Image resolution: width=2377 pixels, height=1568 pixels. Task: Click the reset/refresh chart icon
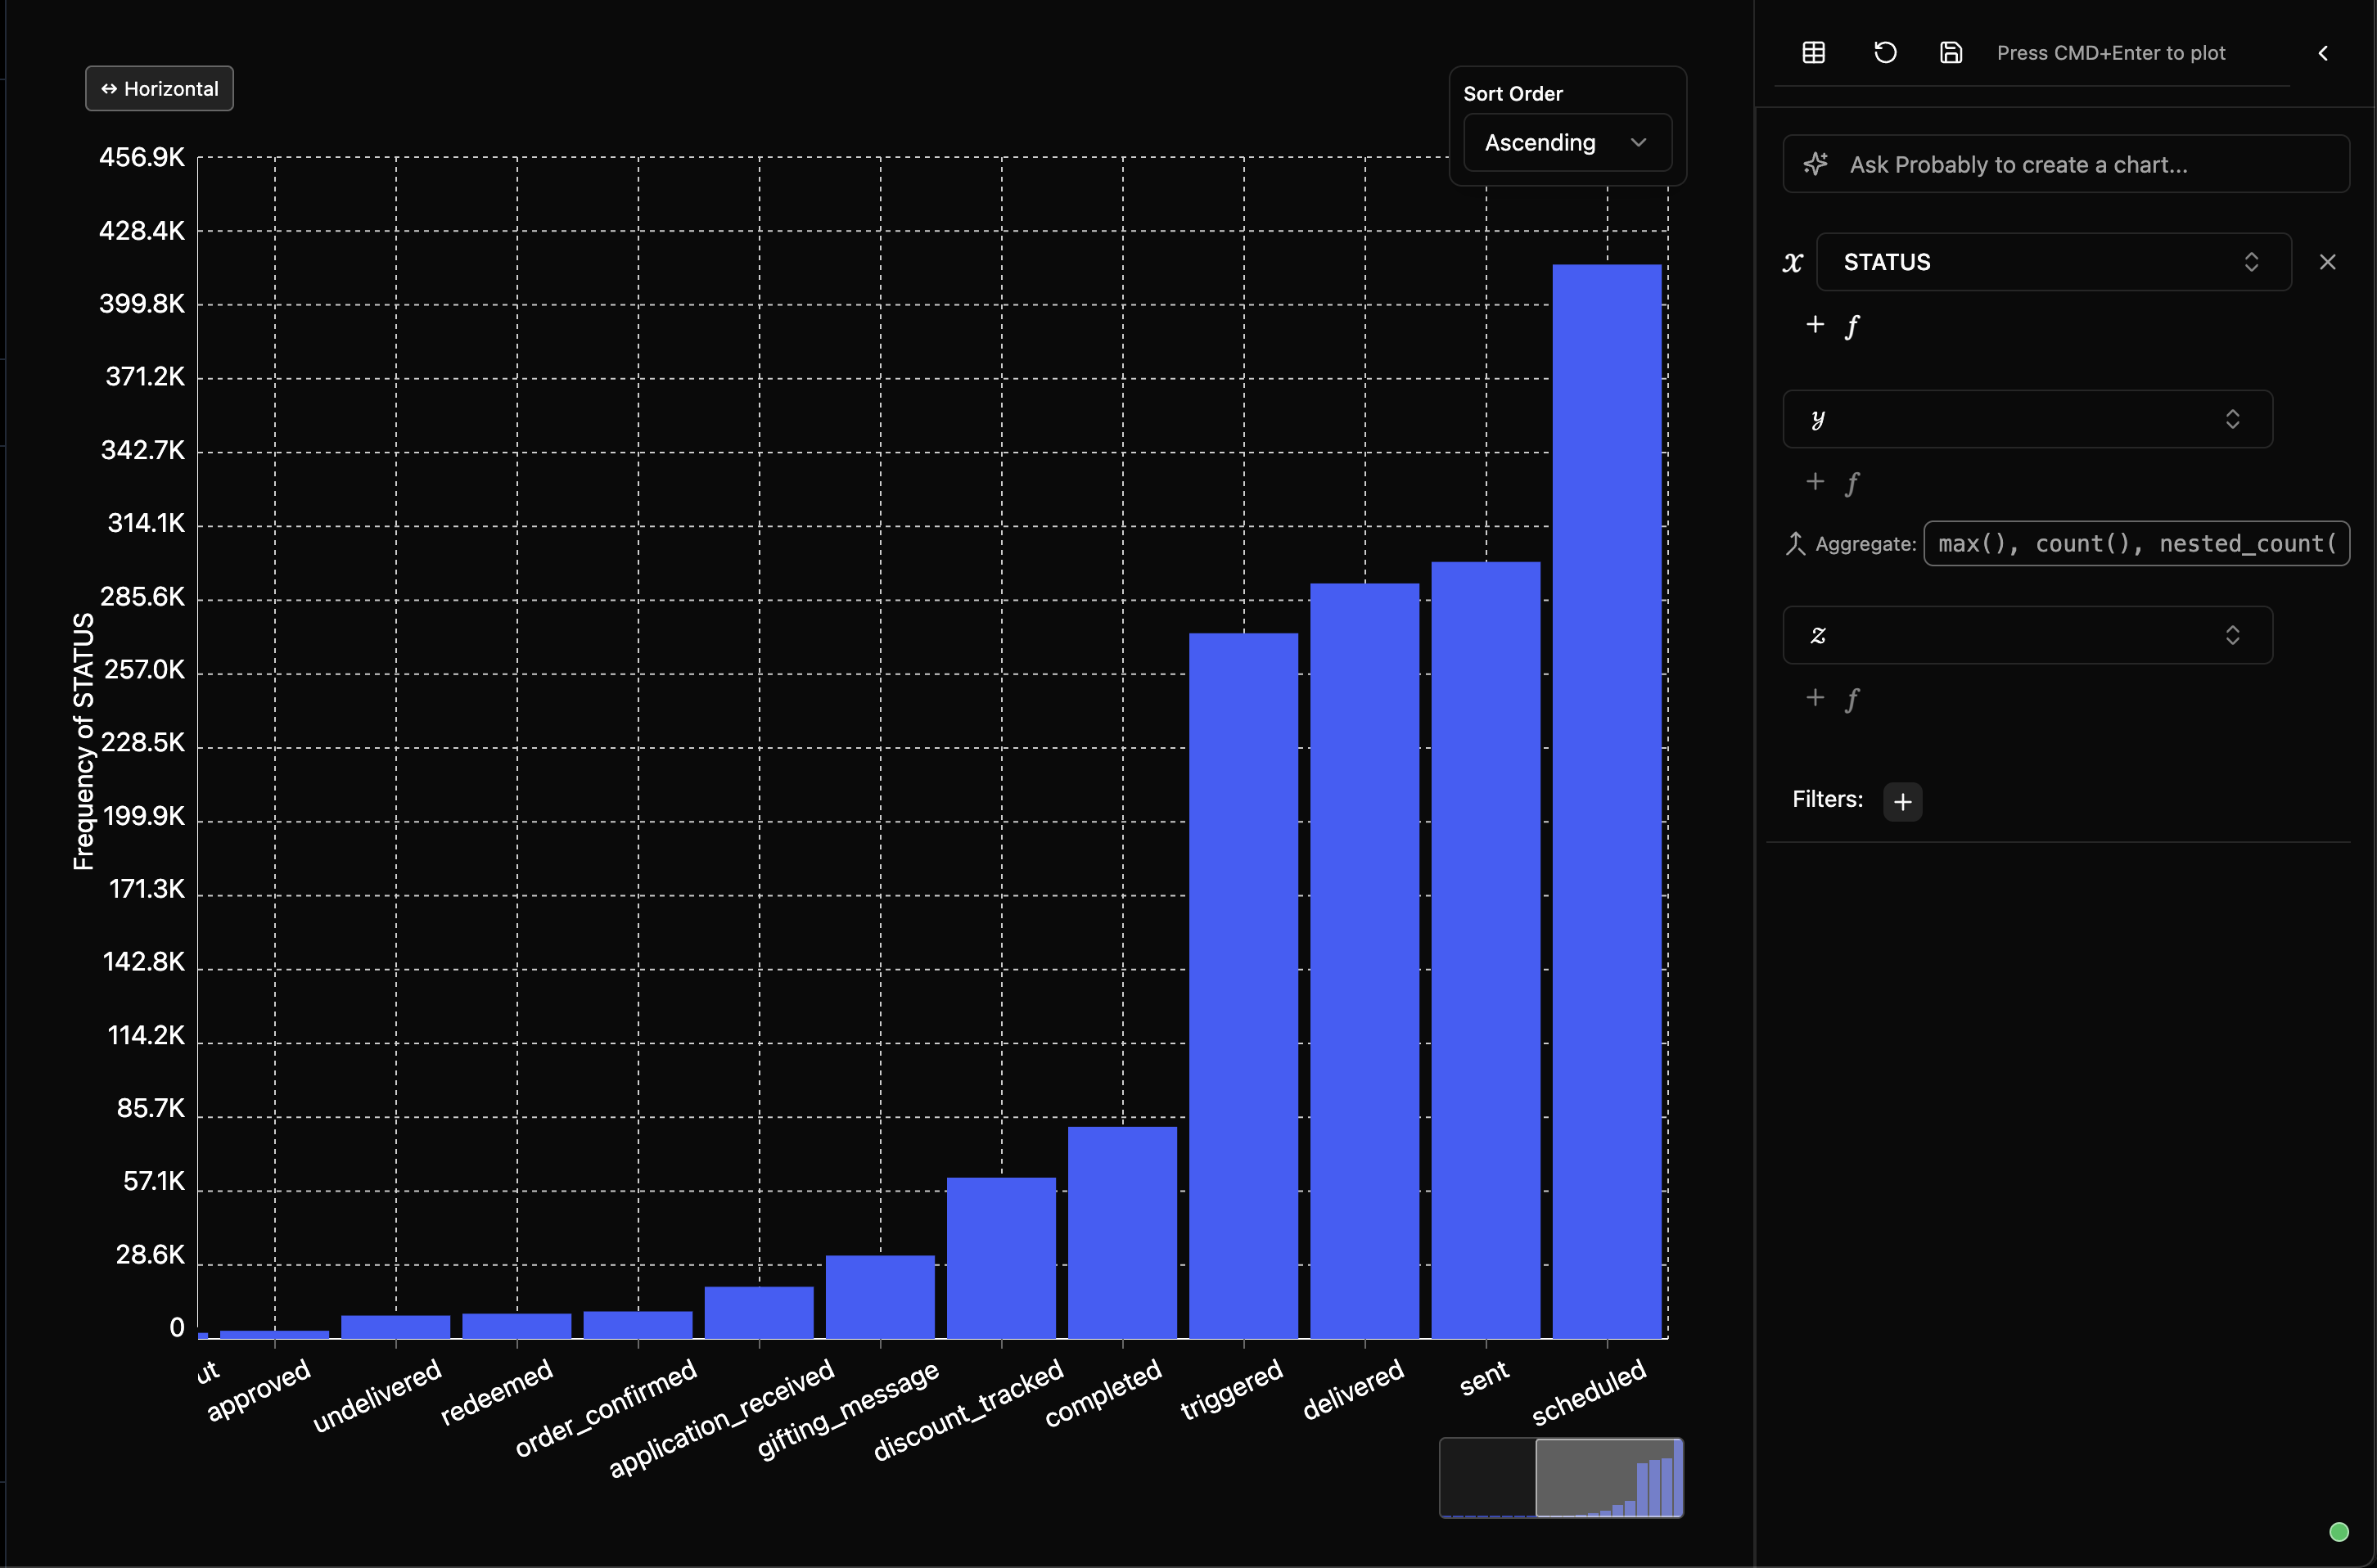(x=1885, y=53)
